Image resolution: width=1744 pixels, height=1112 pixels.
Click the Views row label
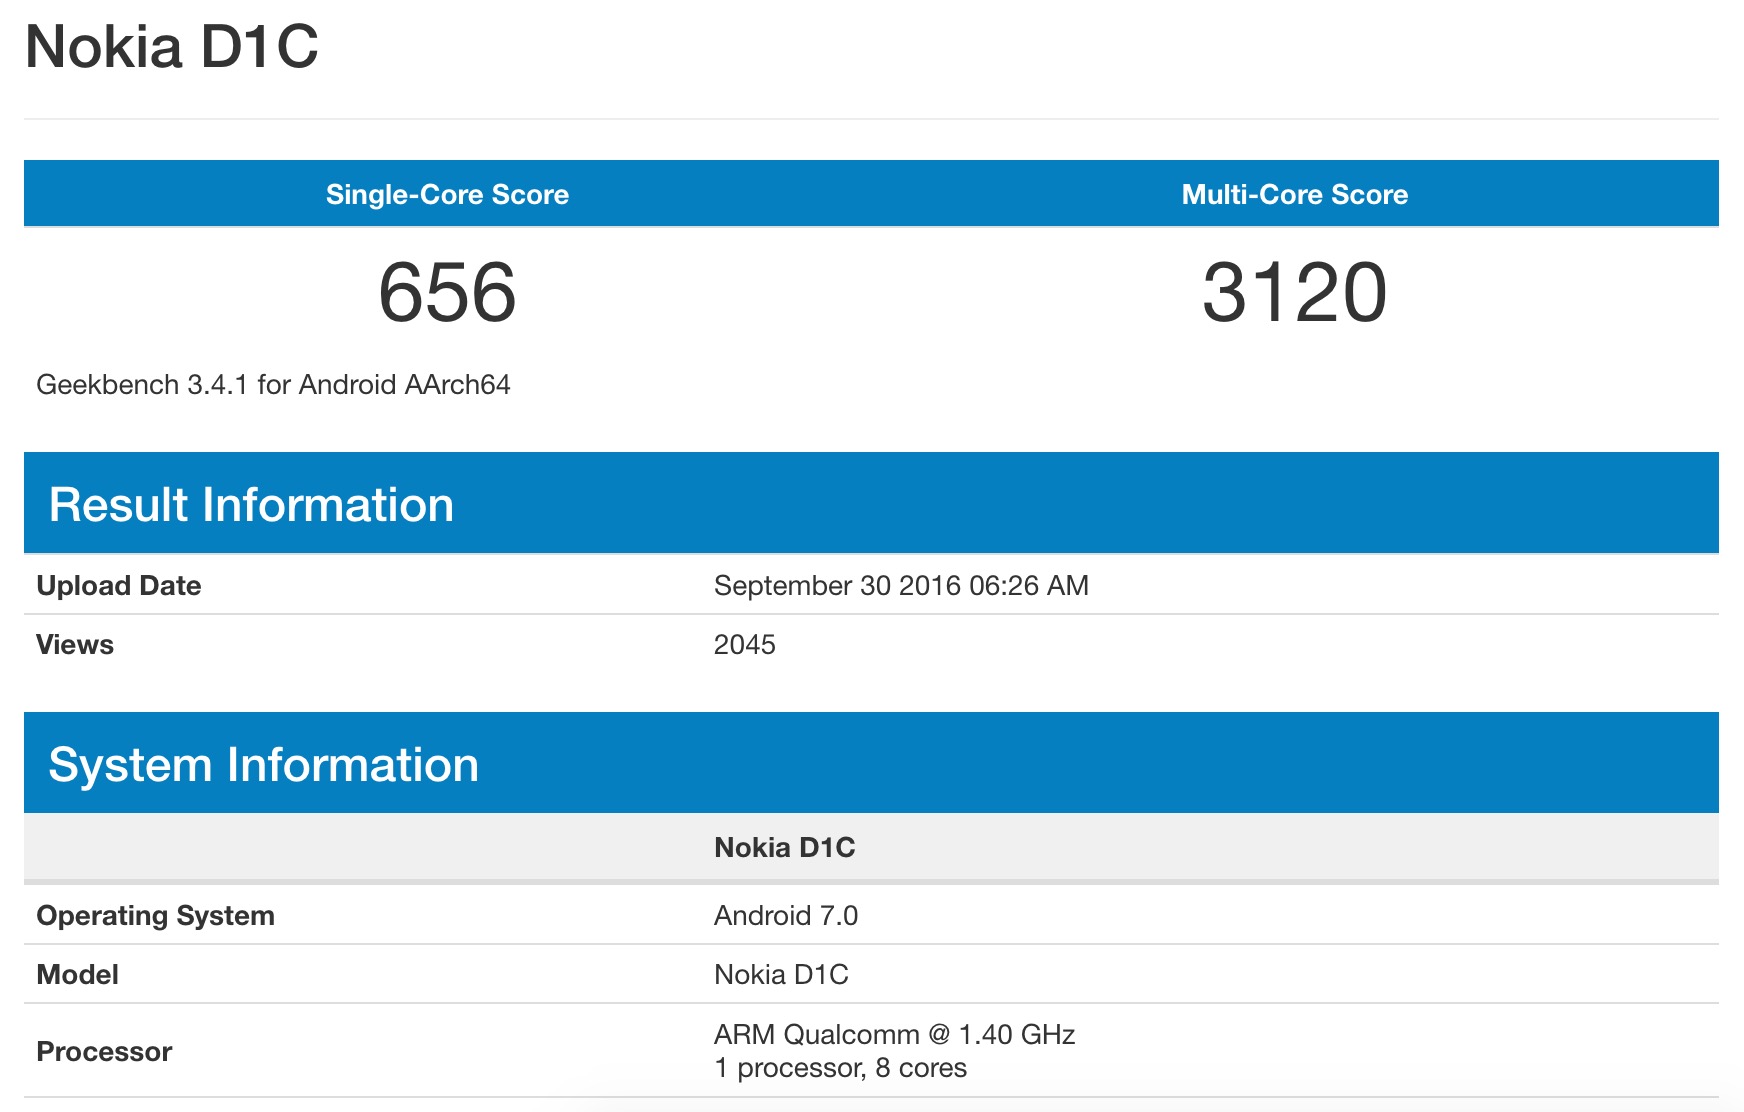[x=75, y=645]
